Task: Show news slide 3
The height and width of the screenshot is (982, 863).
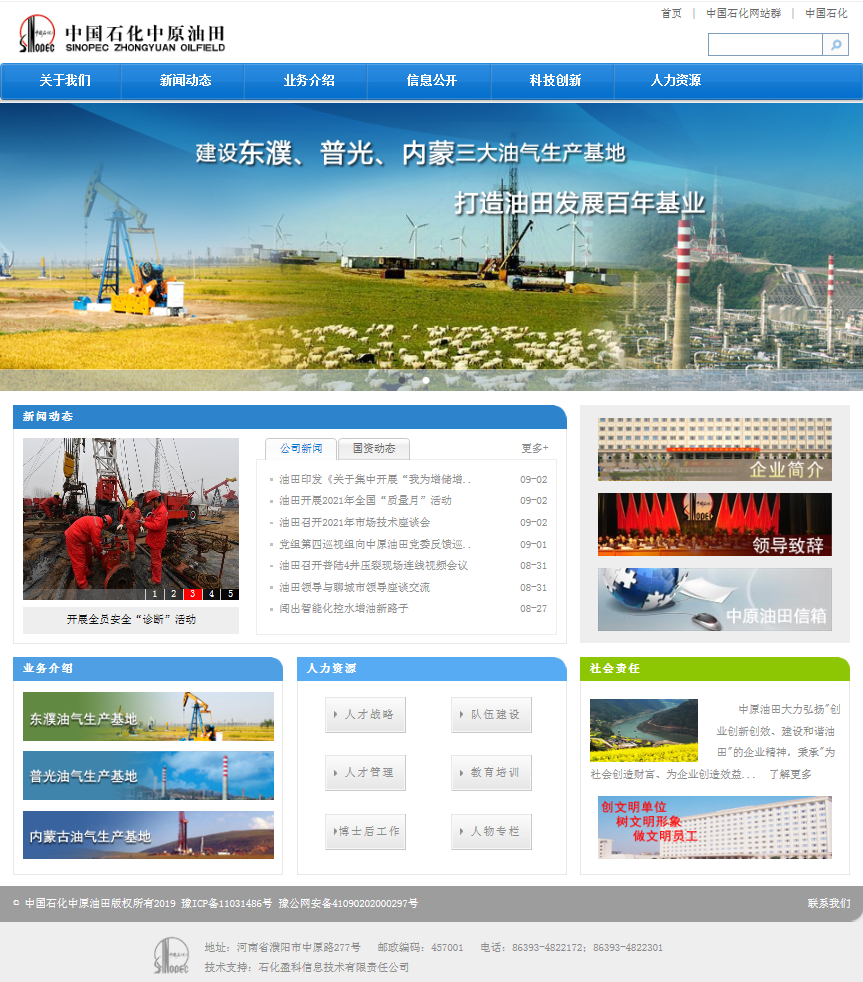Action: click(x=192, y=594)
